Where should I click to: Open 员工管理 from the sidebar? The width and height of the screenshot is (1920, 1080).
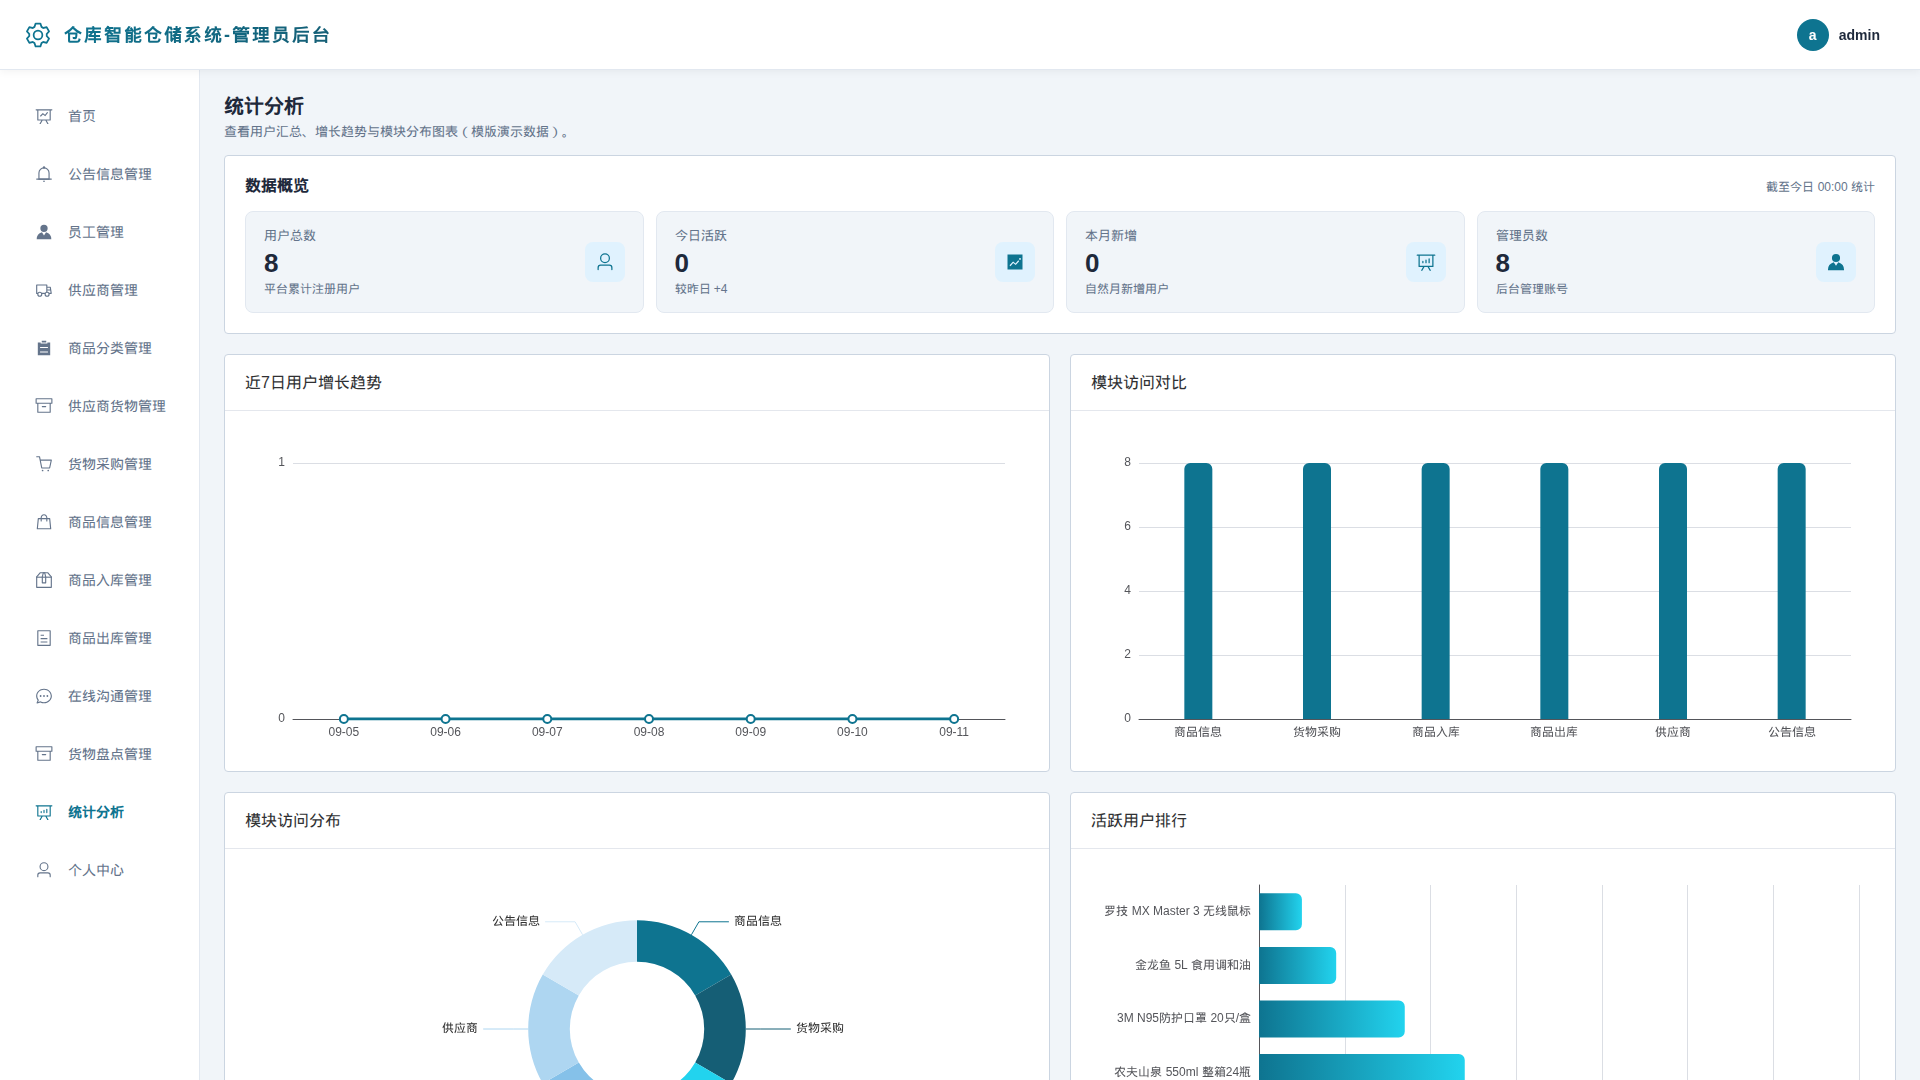(x=100, y=232)
